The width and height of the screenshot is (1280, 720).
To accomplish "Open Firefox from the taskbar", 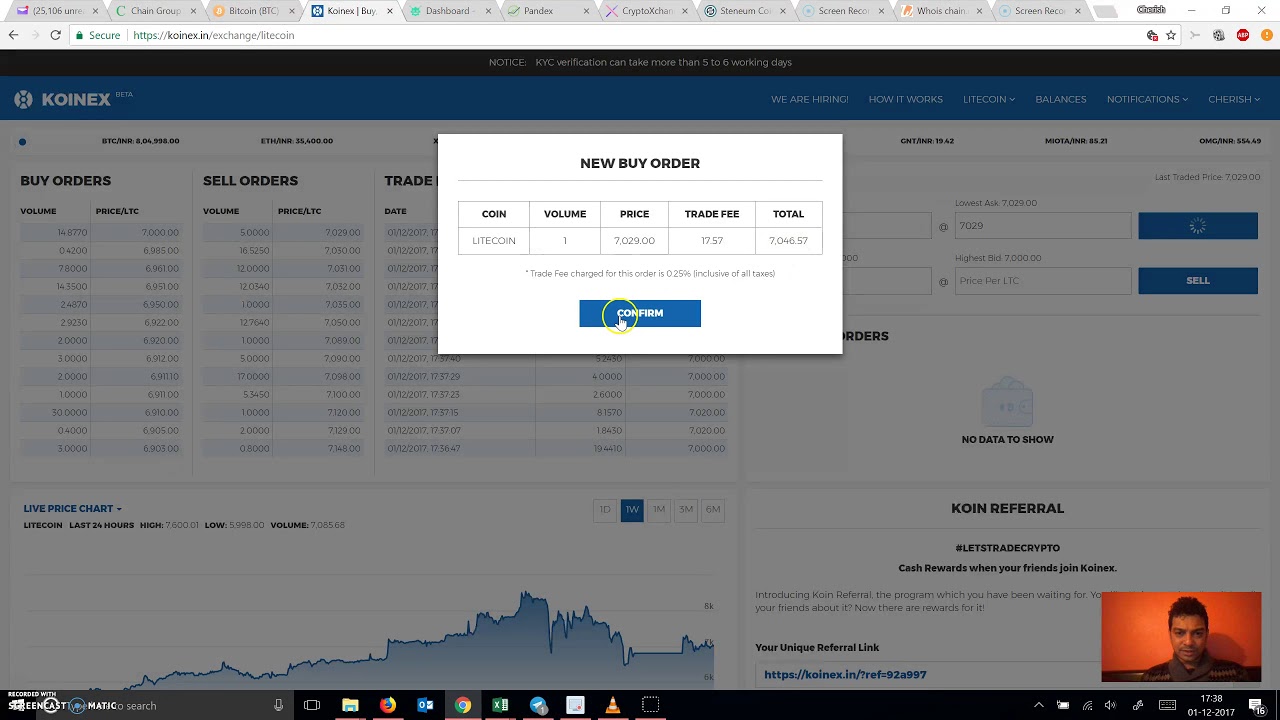I will point(388,706).
